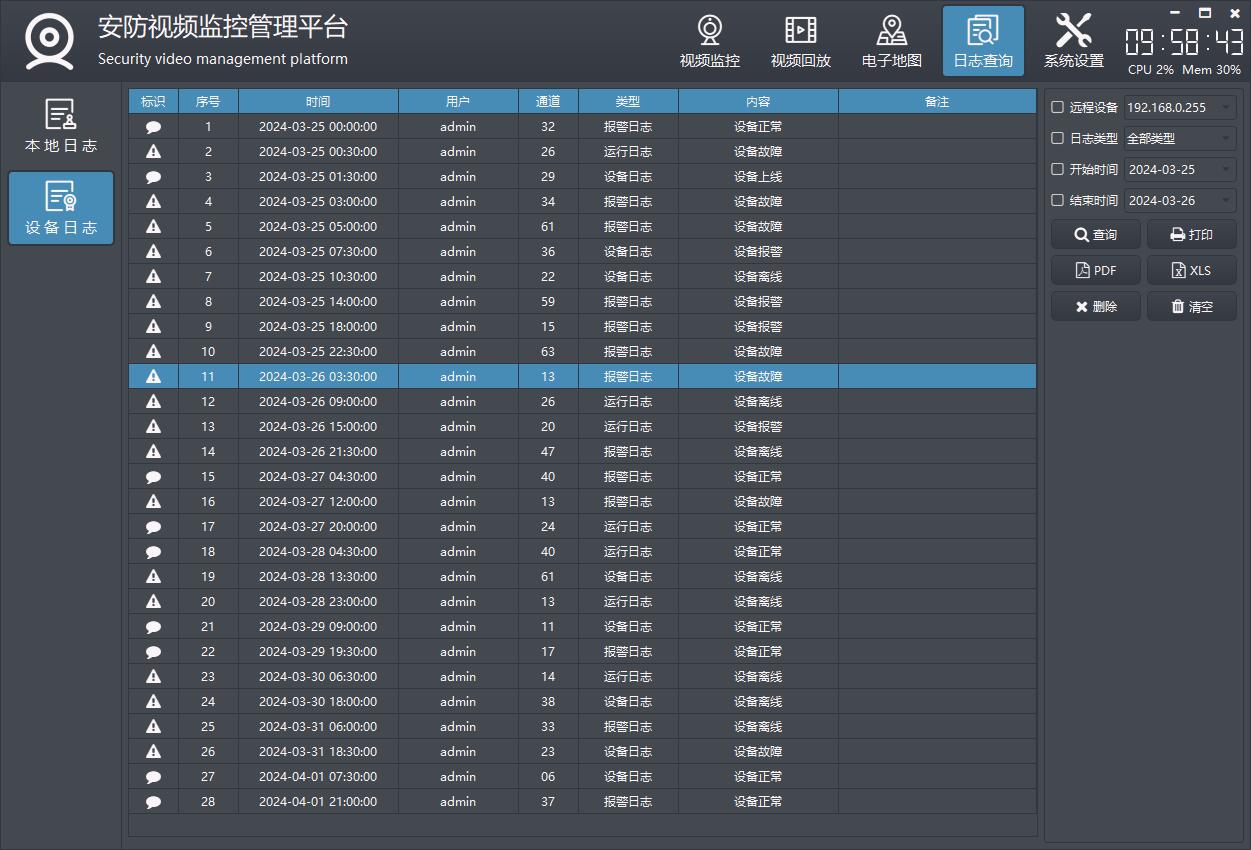Enable the 远程设备 remote device checkbox
The width and height of the screenshot is (1251, 850).
[x=1058, y=108]
